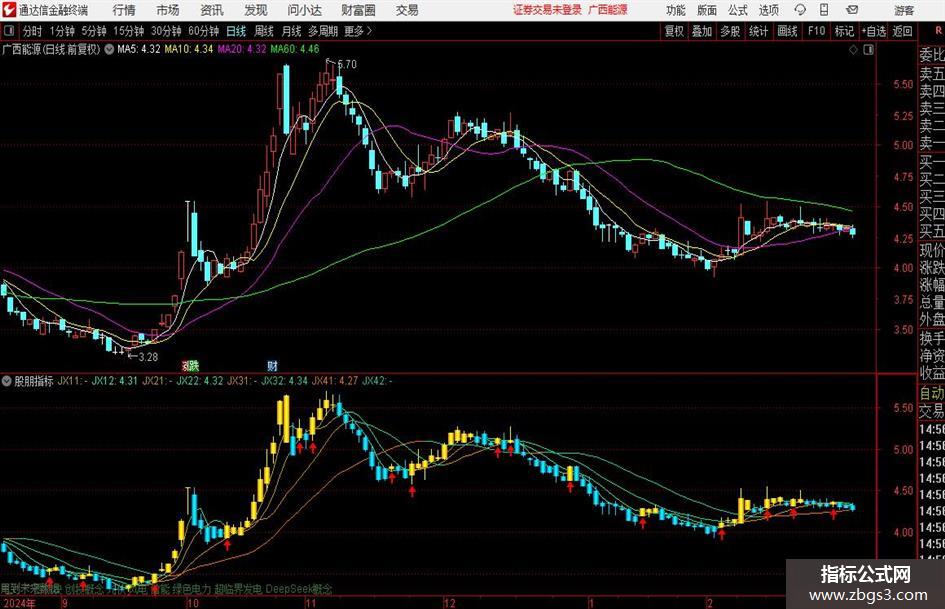Click the 游客 user label
The image size is (945, 609).
point(903,10)
